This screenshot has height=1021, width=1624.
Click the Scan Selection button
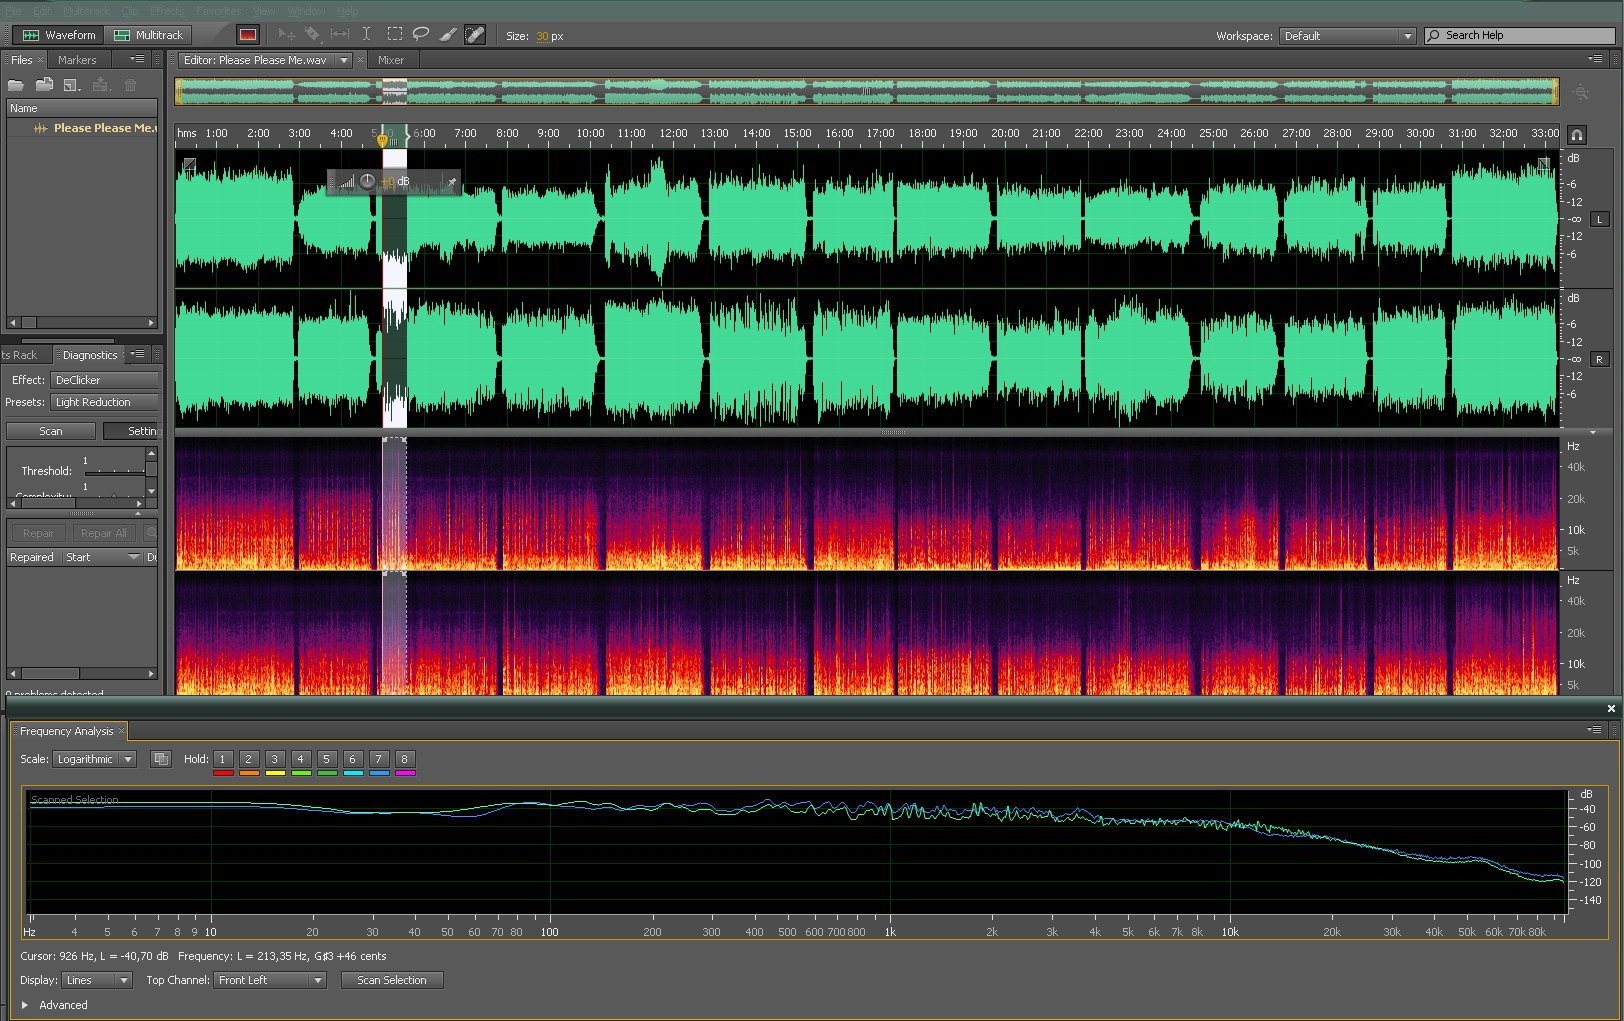[392, 980]
